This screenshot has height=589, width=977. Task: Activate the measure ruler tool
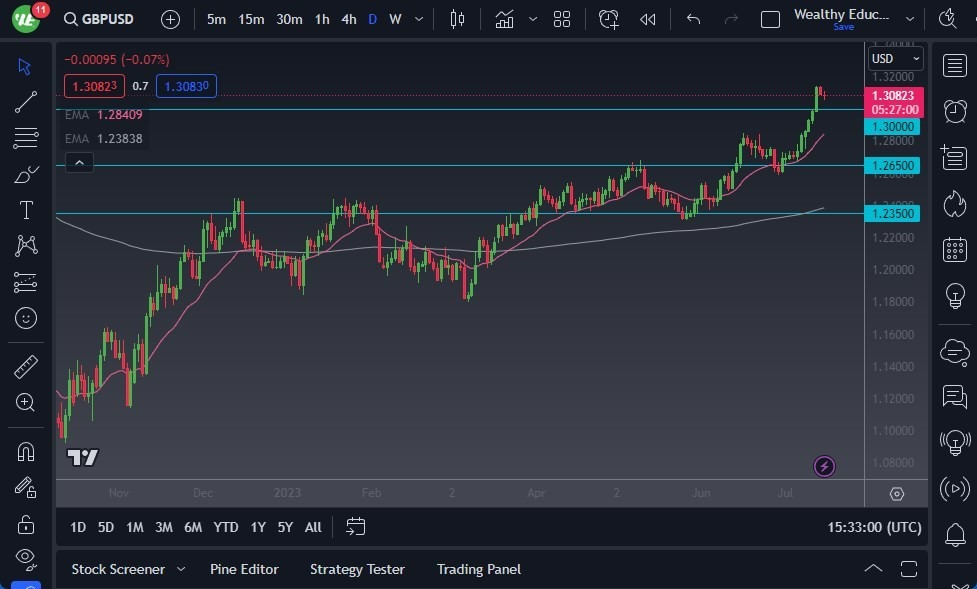(25, 366)
